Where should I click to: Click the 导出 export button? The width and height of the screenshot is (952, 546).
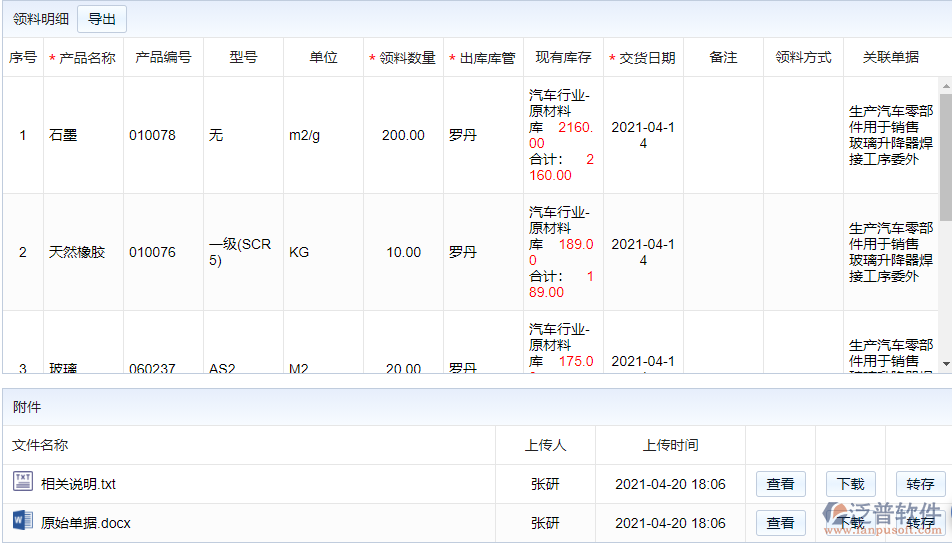pyautogui.click(x=102, y=19)
